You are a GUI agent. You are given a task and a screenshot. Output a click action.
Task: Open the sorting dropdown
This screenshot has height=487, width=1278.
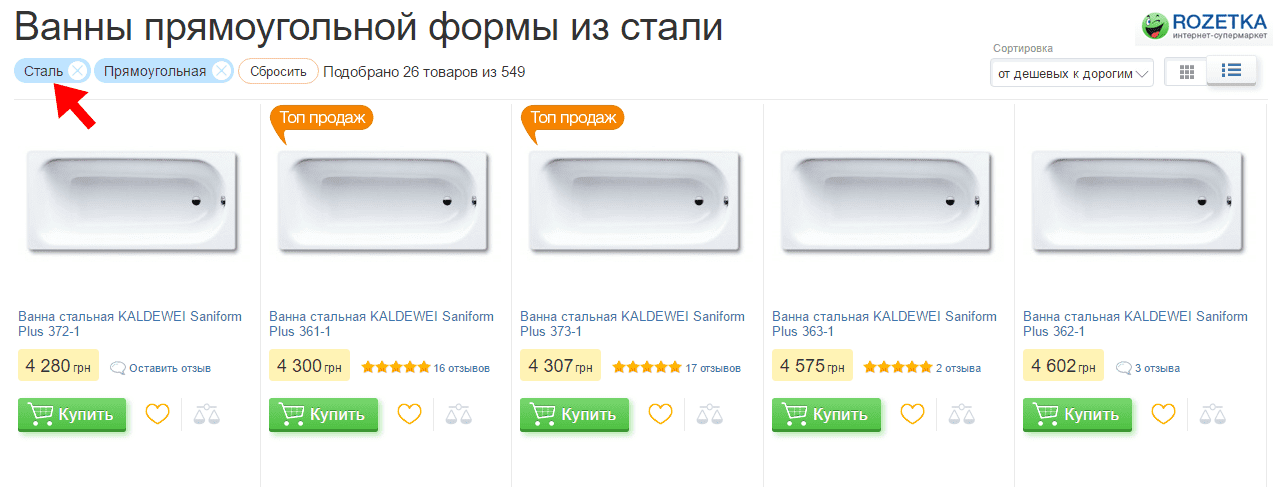click(x=1070, y=73)
